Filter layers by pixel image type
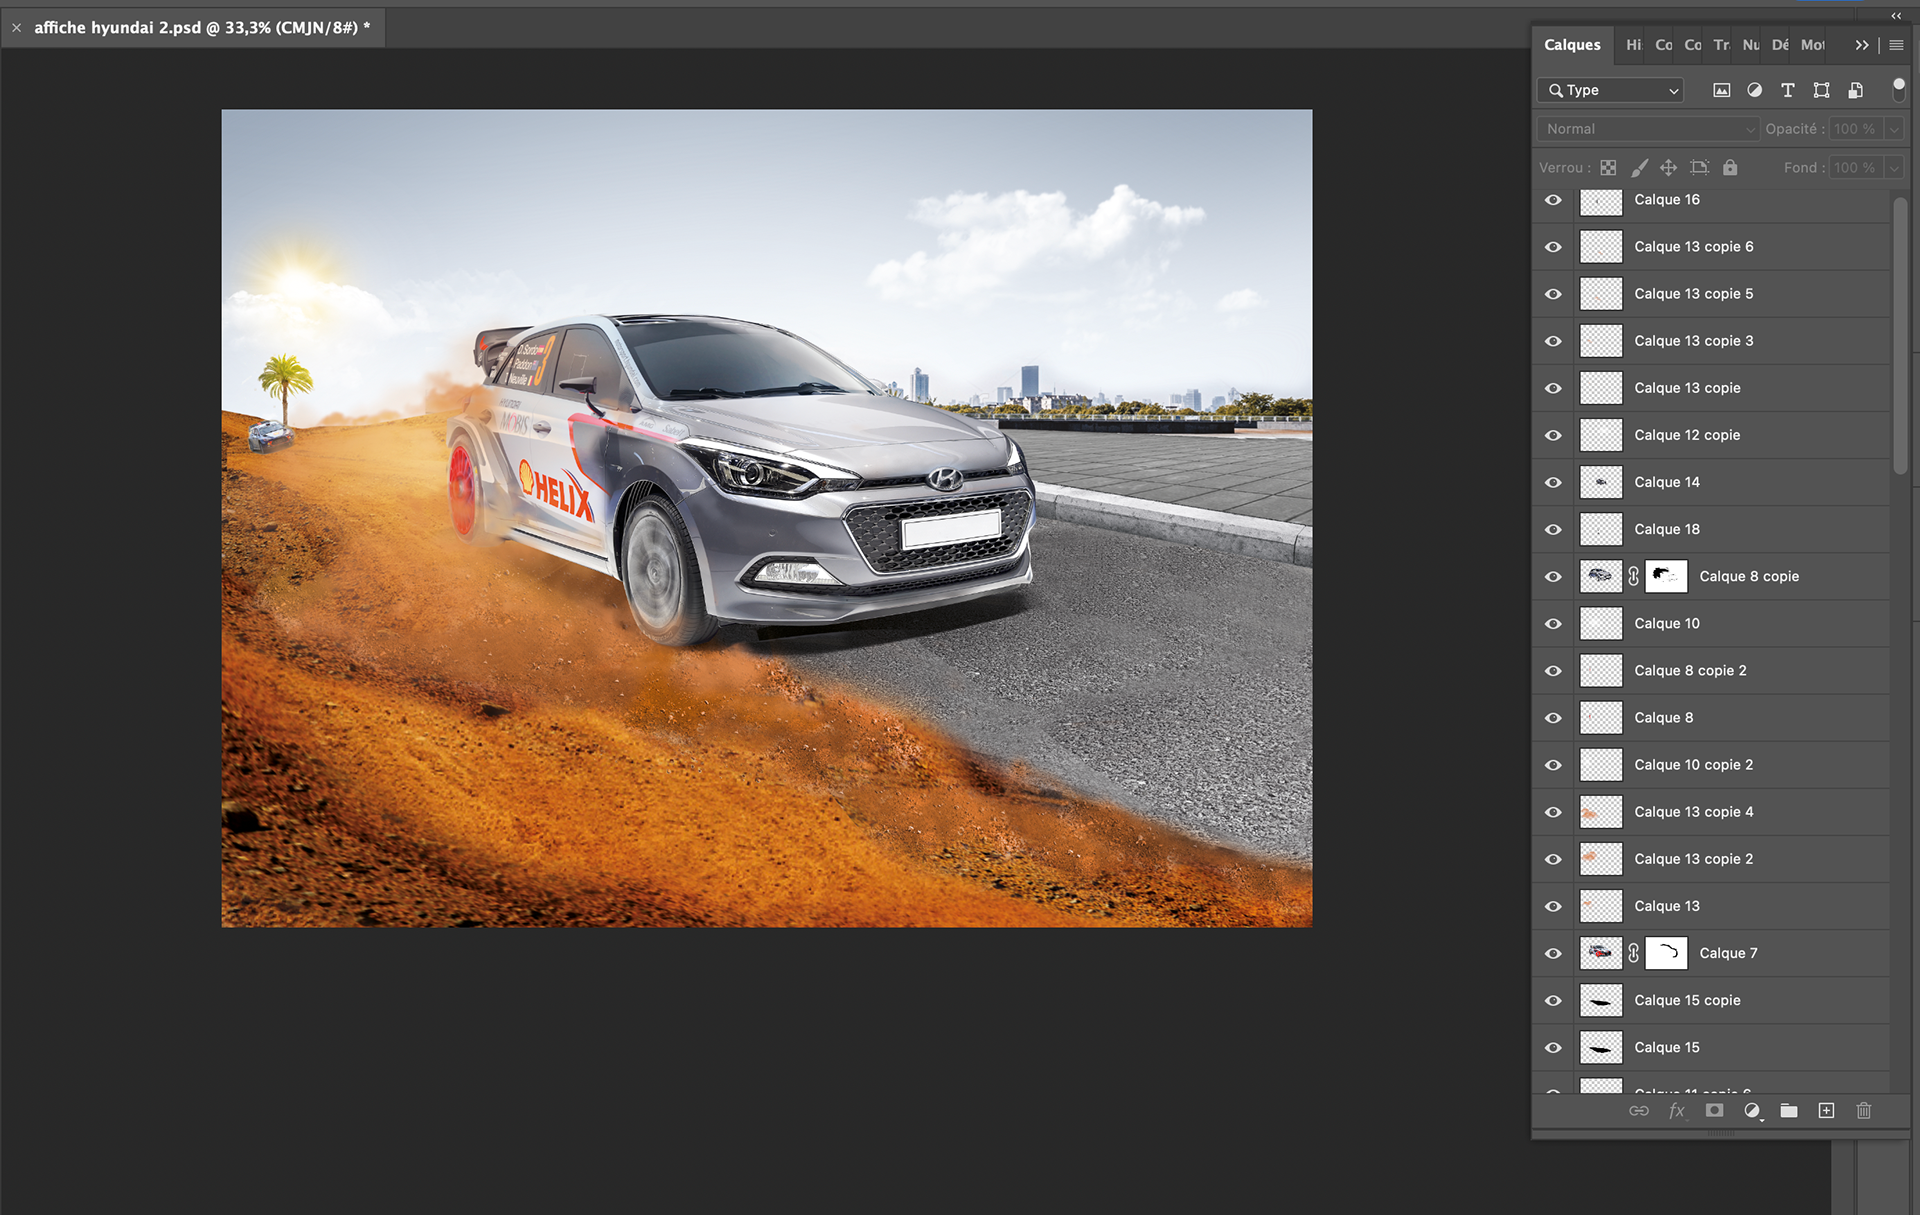The height and width of the screenshot is (1215, 1920). pos(1721,90)
